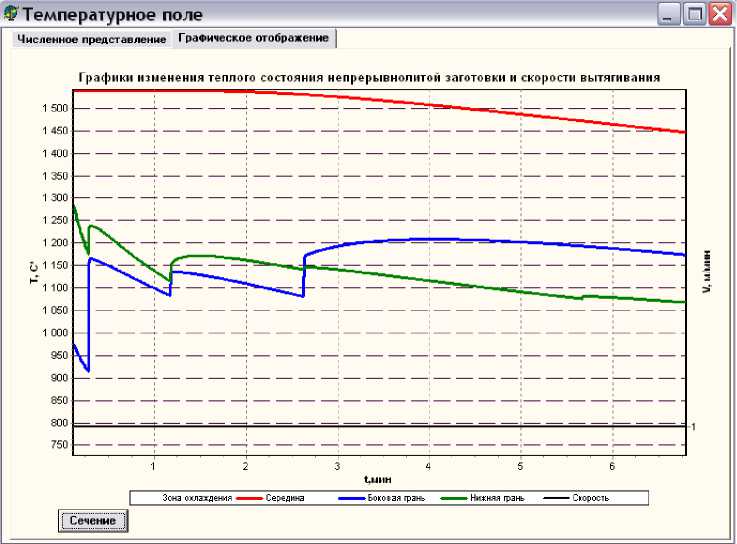The width and height of the screenshot is (737, 544).
Task: Click the Y-axis value 1 000
Action: tap(55, 333)
